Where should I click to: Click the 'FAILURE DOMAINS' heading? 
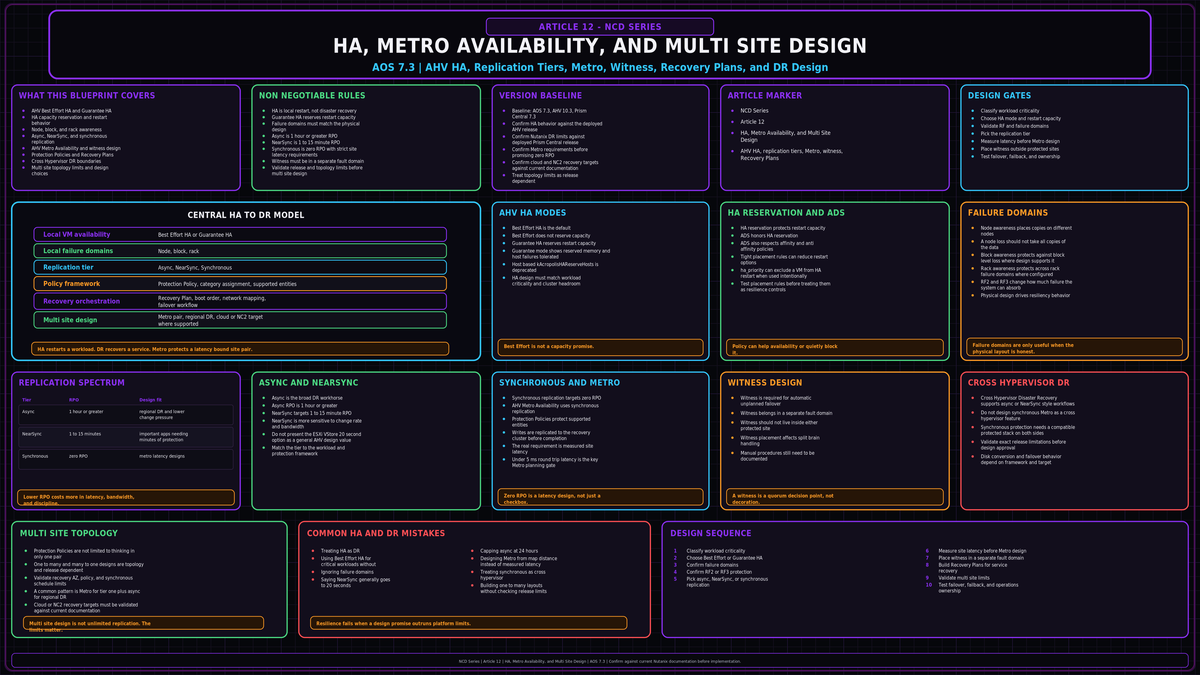[x=1008, y=213]
